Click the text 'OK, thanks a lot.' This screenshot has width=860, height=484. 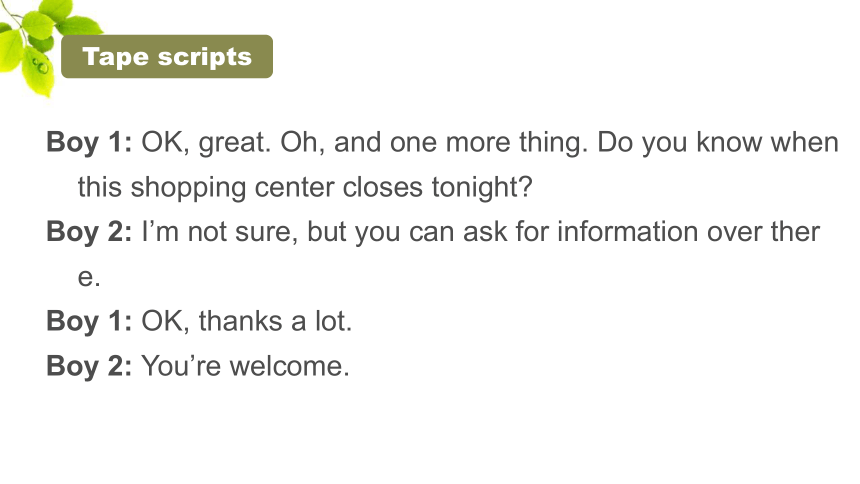coord(246,321)
